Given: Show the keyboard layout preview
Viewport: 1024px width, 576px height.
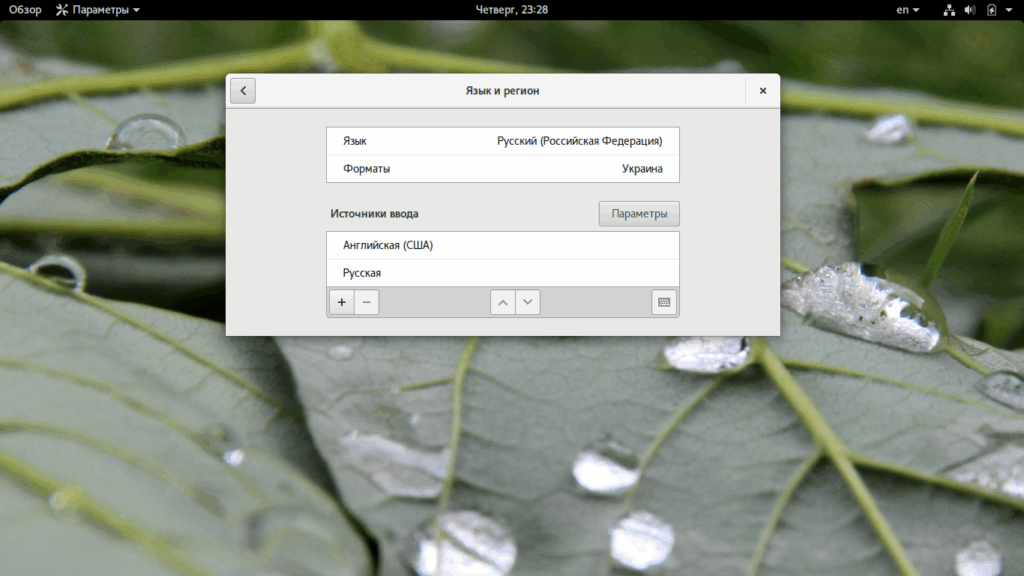Looking at the screenshot, I should (664, 302).
